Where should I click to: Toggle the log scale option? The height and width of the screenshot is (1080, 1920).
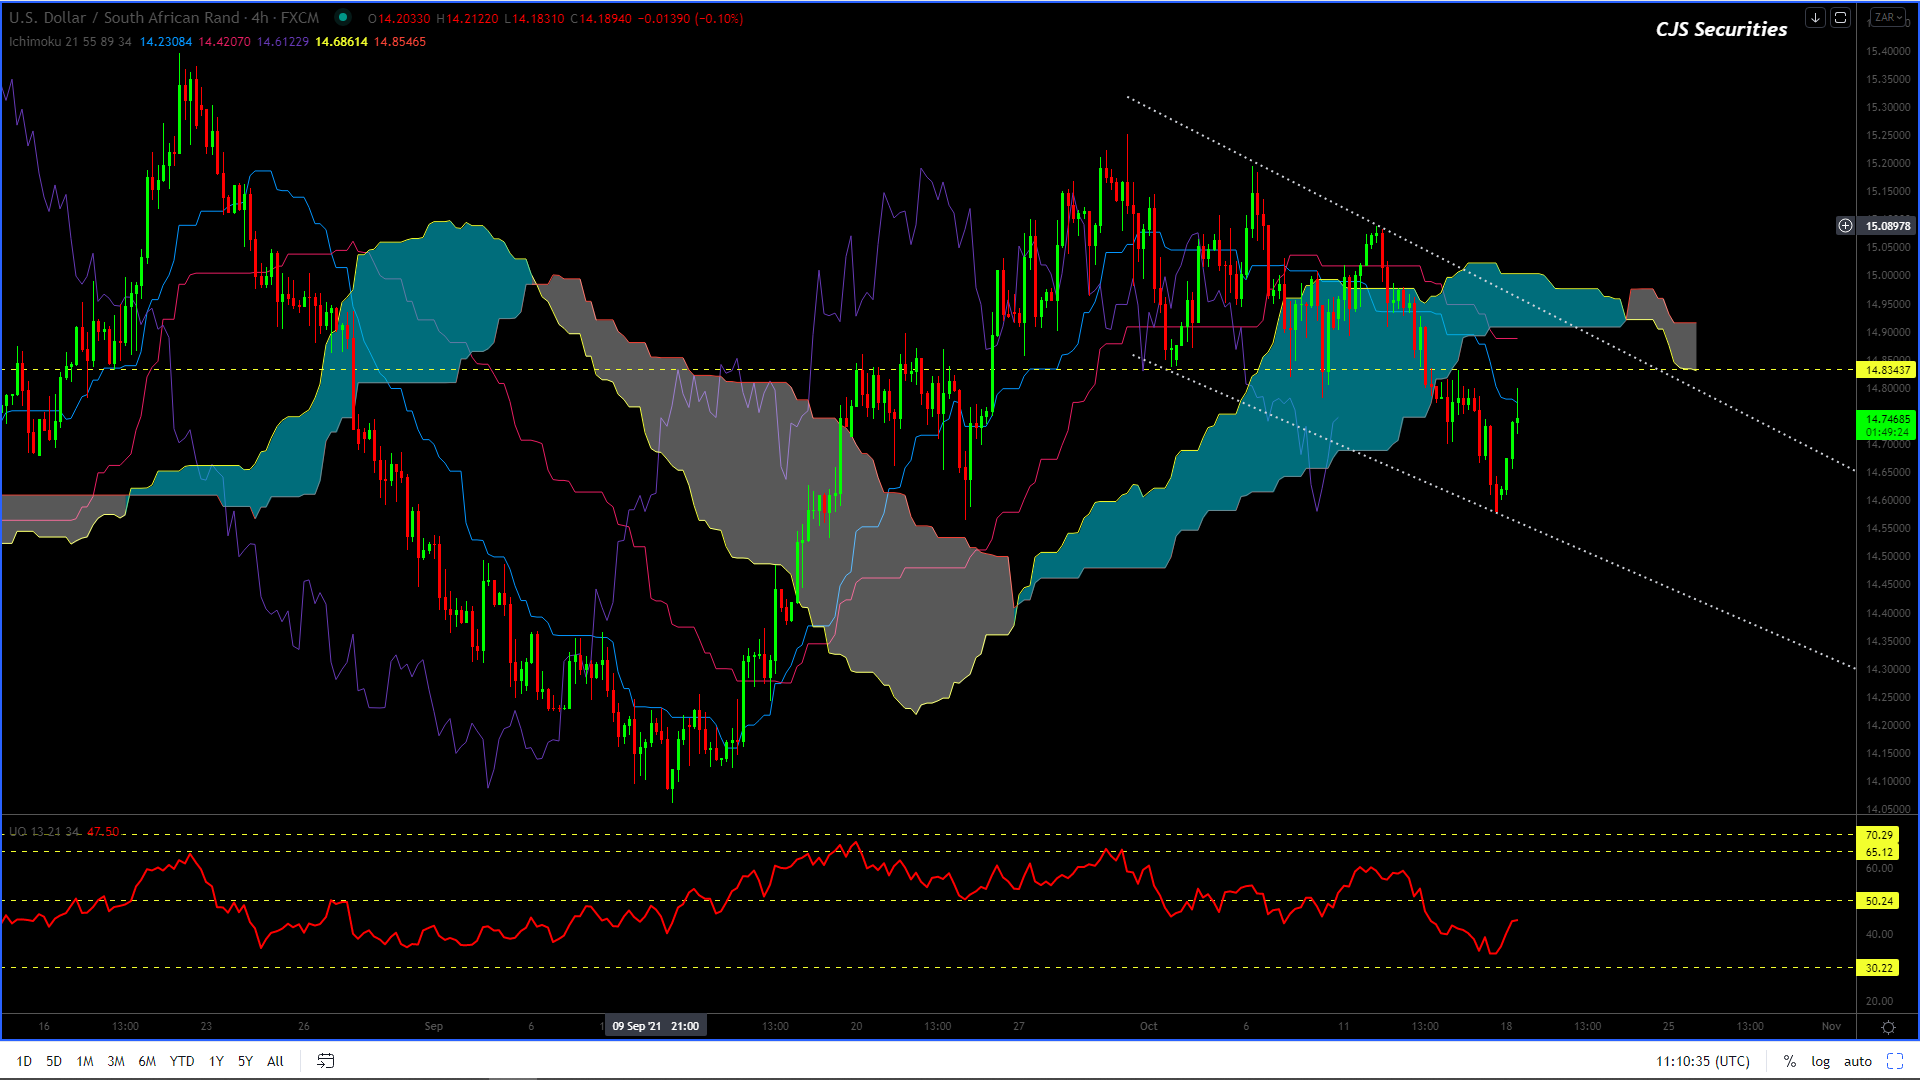(1821, 1061)
